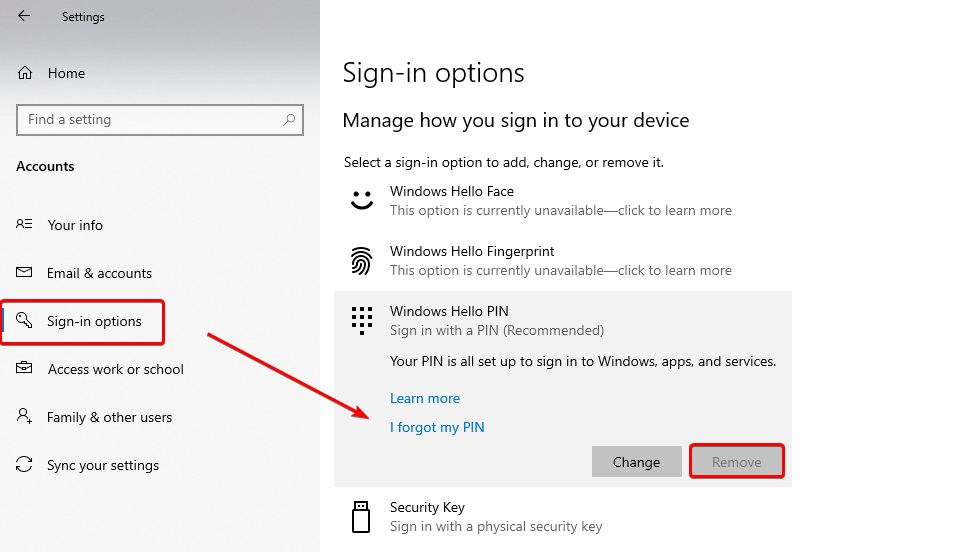
Task: Click the Access work or school briefcase icon
Action: point(25,369)
